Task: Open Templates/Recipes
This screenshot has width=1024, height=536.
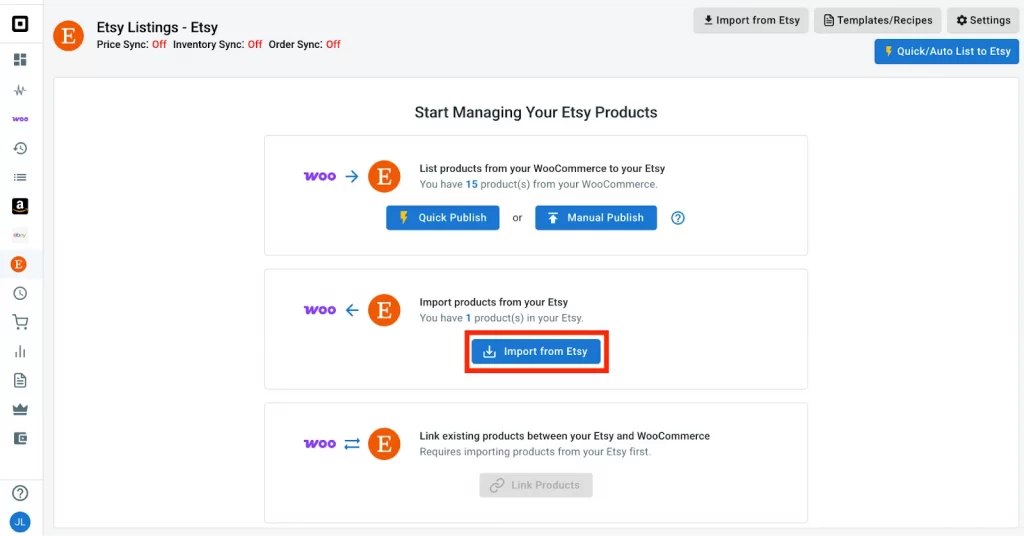Action: click(x=878, y=20)
